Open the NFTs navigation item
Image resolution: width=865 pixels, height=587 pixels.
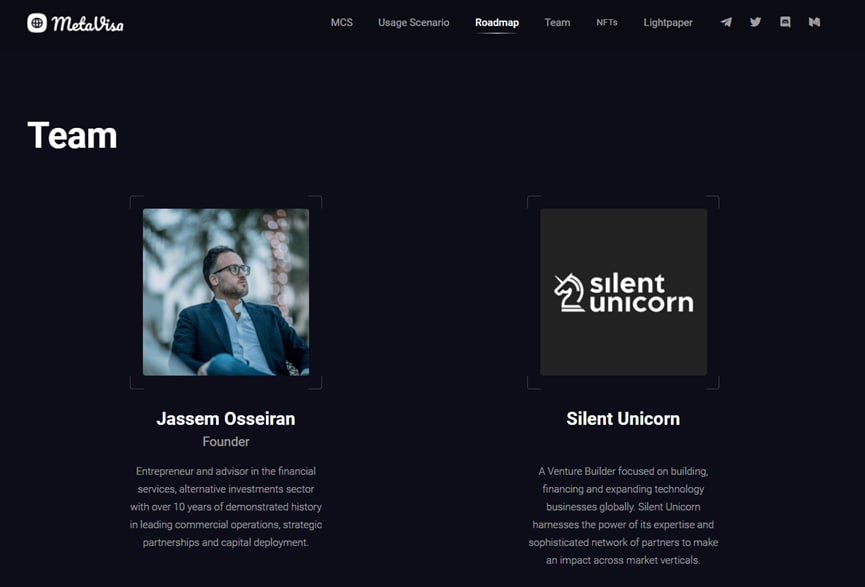(x=607, y=23)
